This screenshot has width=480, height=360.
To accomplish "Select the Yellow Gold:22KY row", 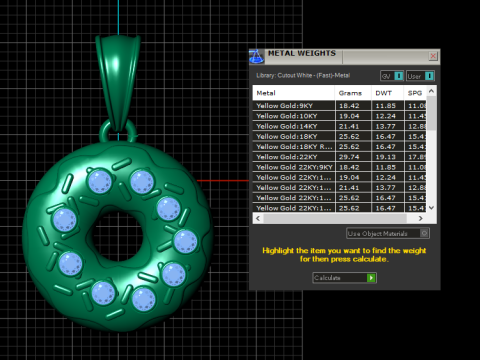I will (339, 157).
